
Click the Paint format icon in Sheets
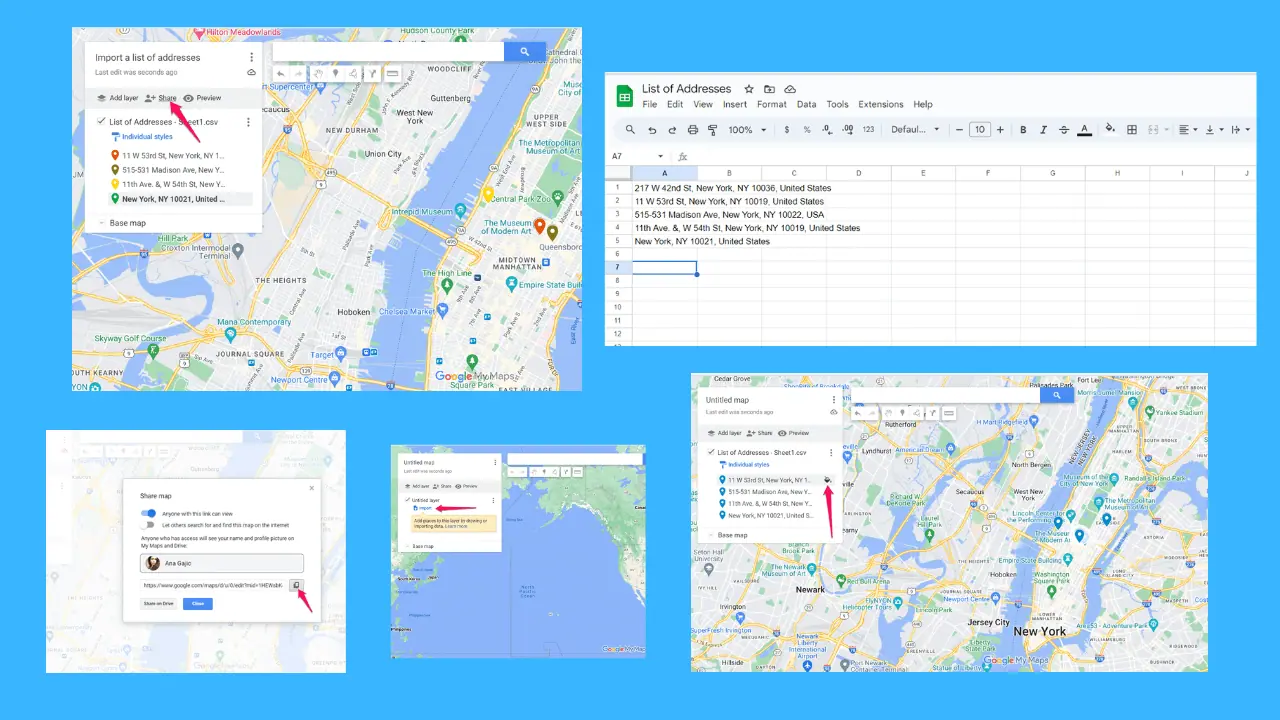pyautogui.click(x=713, y=130)
